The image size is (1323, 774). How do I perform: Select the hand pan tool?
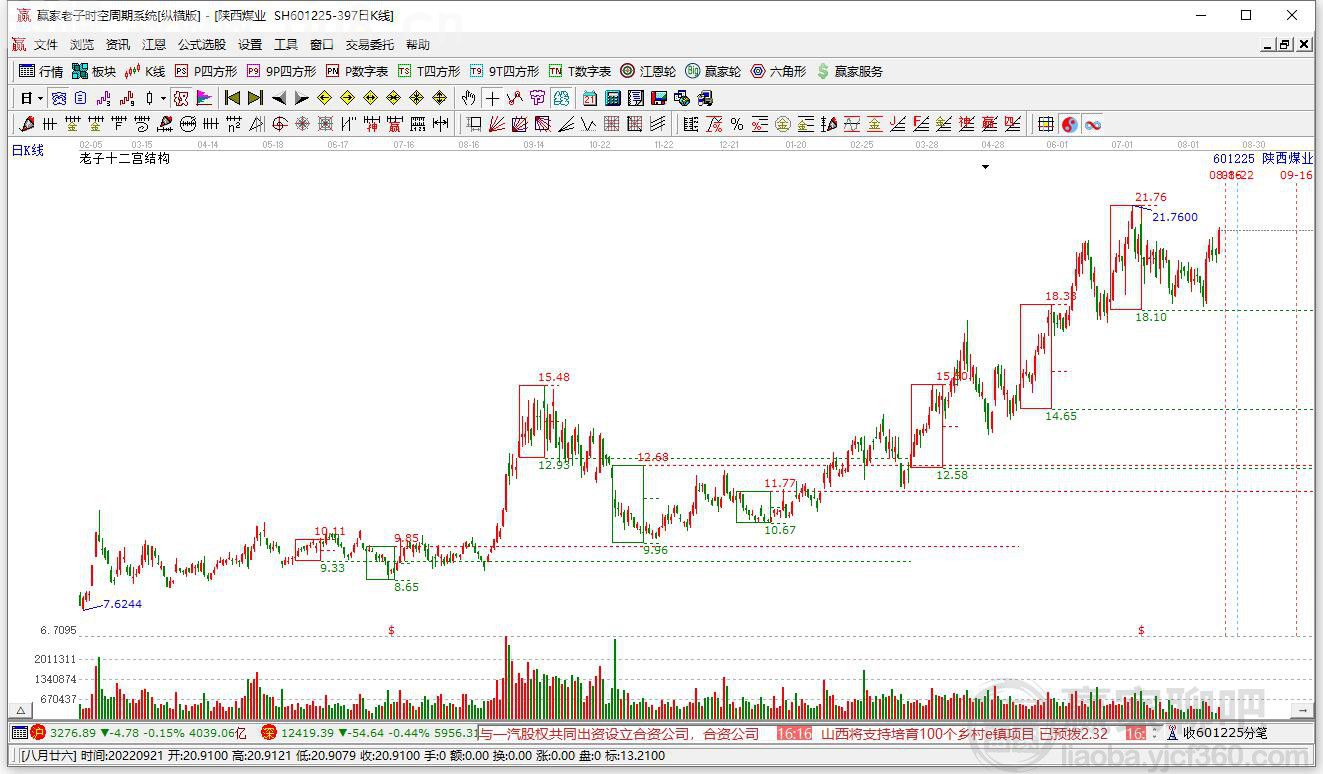[468, 98]
